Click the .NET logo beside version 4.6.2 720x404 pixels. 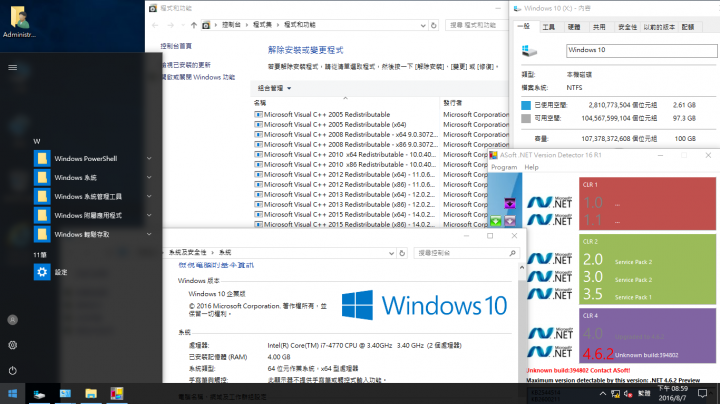coord(550,351)
